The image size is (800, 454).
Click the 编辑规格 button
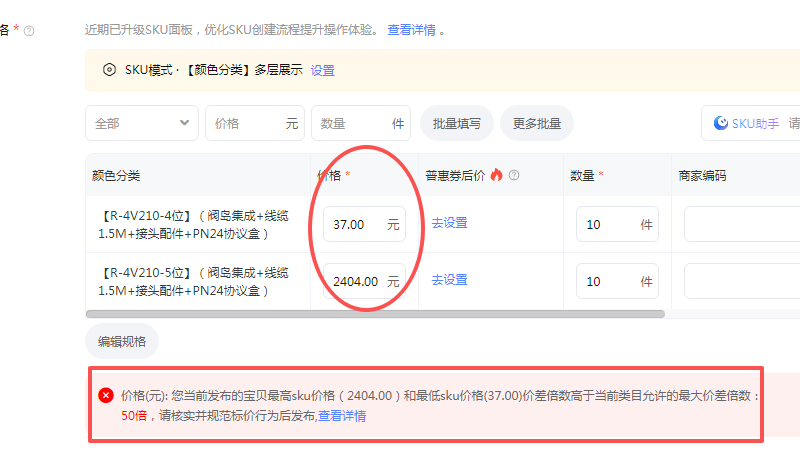(x=122, y=341)
